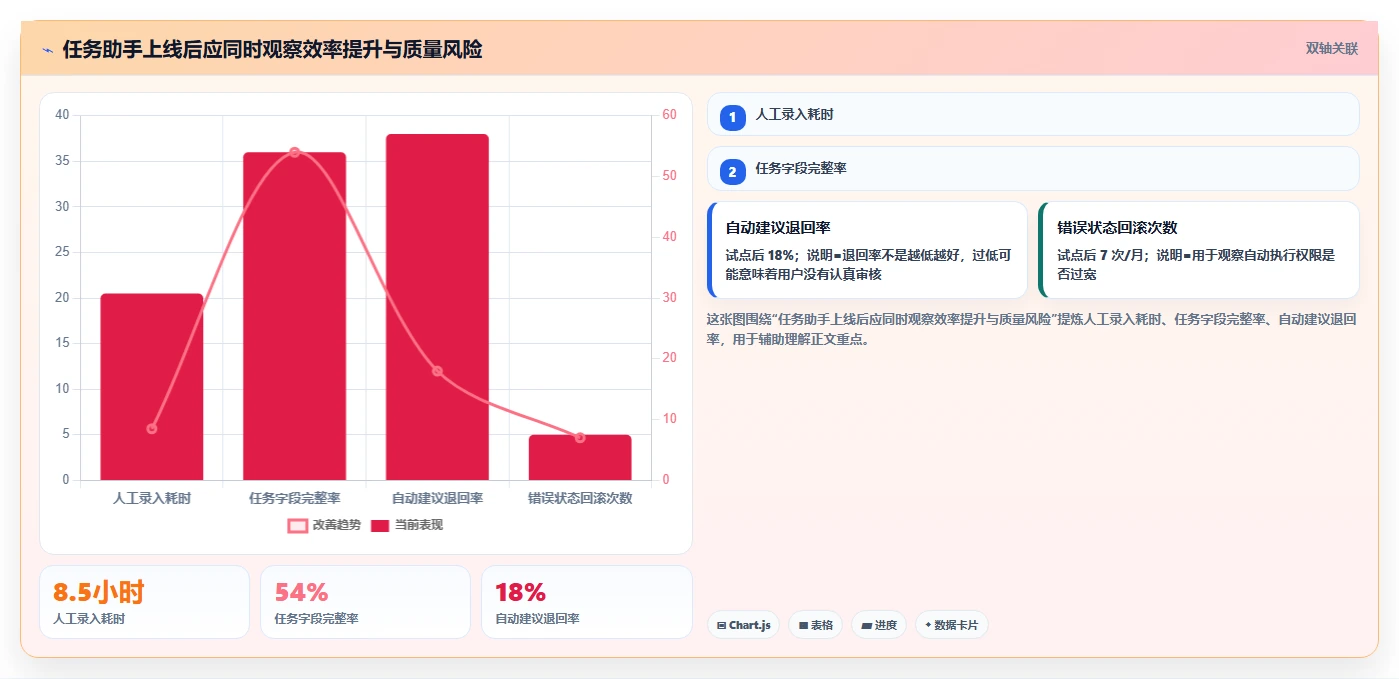Click the number 2 badge icon
Image resolution: width=1399 pixels, height=679 pixels.
(x=732, y=172)
